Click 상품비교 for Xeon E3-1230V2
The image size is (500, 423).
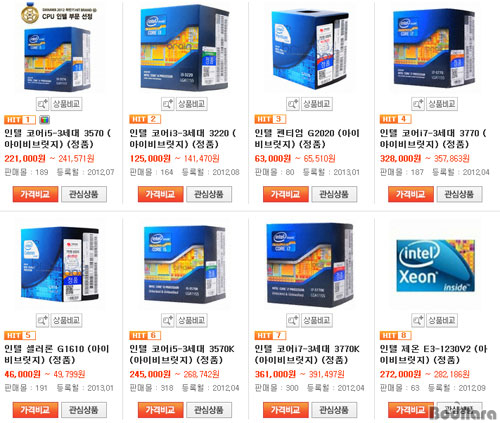(442, 320)
